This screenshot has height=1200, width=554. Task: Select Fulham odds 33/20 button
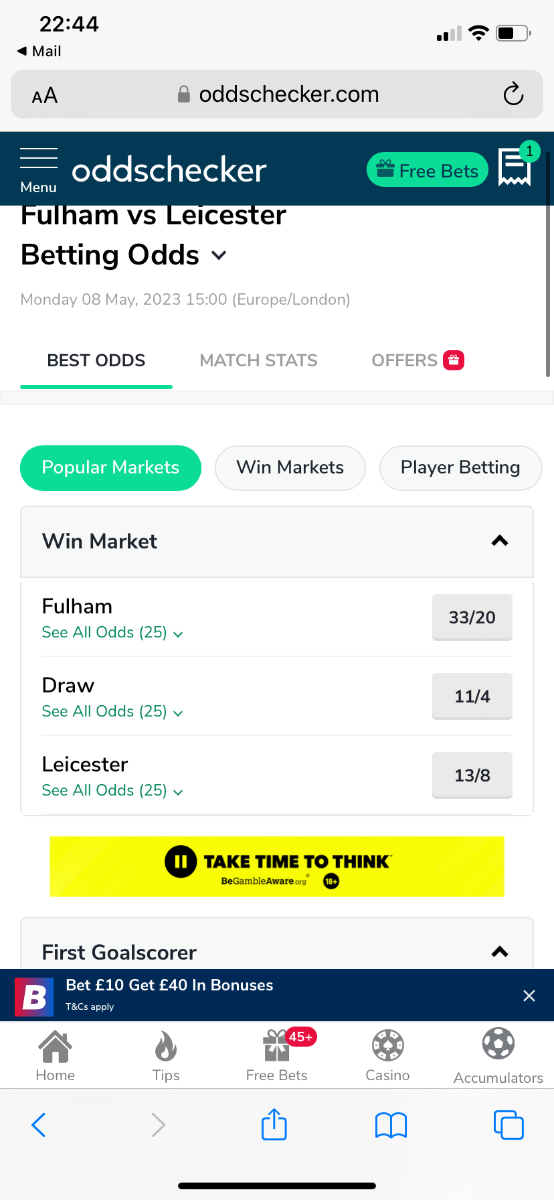472,617
